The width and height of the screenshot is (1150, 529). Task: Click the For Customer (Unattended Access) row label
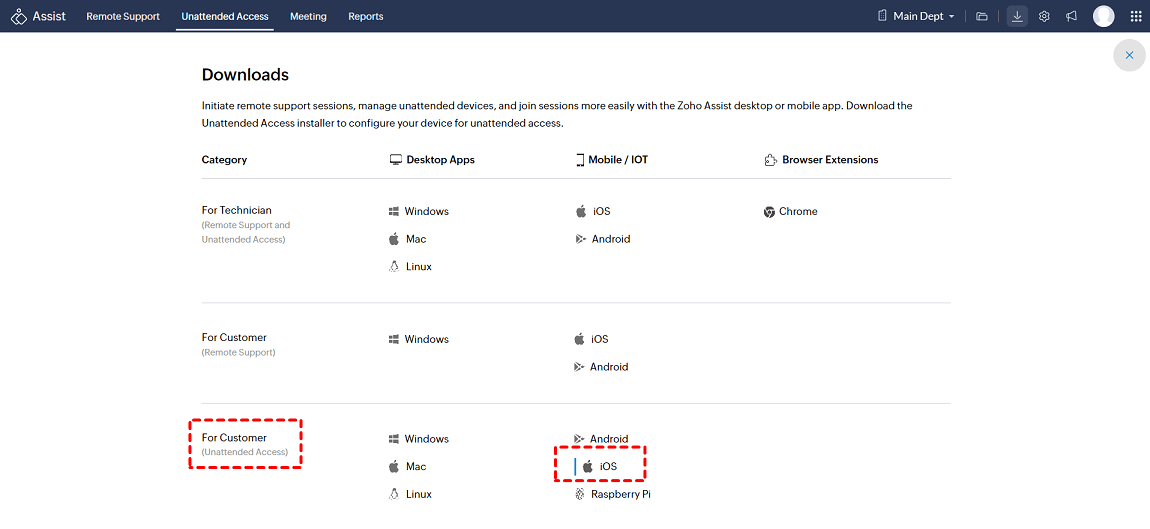tap(245, 444)
